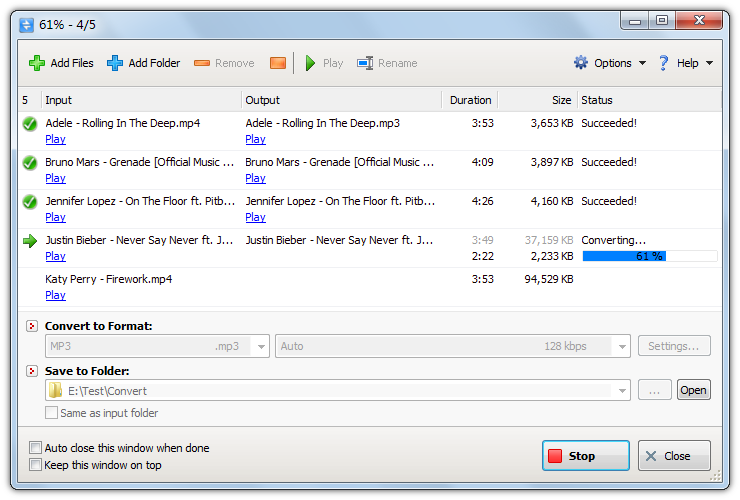740x500 pixels.
Task: Click the green checkmark on the Bruno Mars row
Action: pos(30,163)
